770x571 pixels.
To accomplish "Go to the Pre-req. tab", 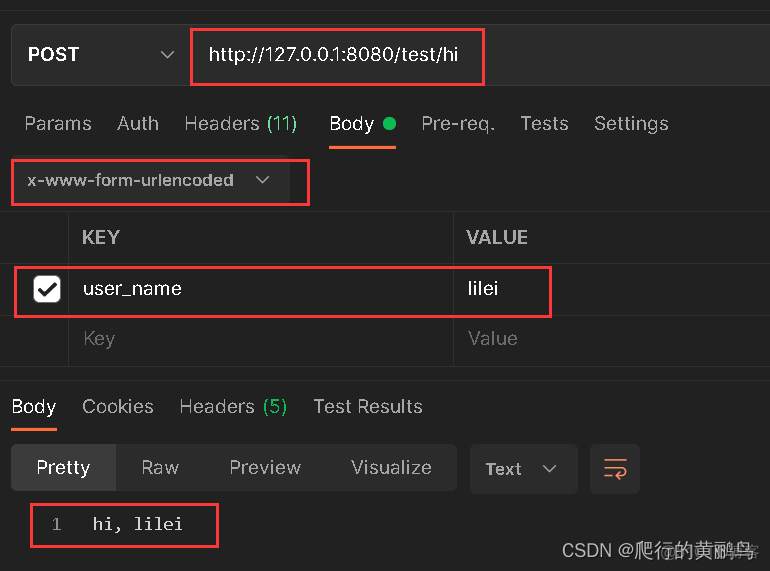I will click(x=458, y=124).
